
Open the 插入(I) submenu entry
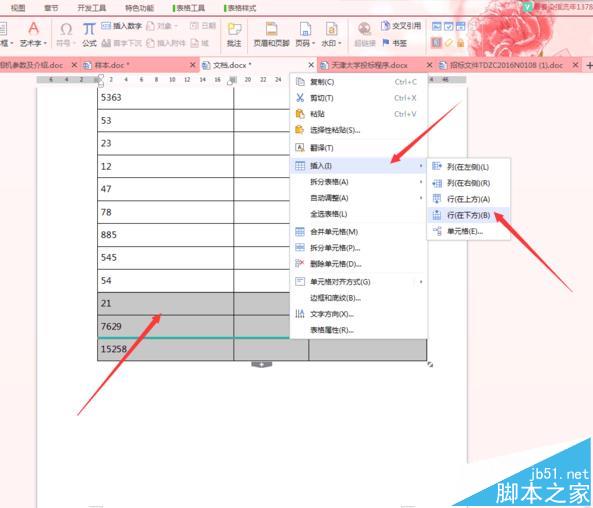click(359, 166)
